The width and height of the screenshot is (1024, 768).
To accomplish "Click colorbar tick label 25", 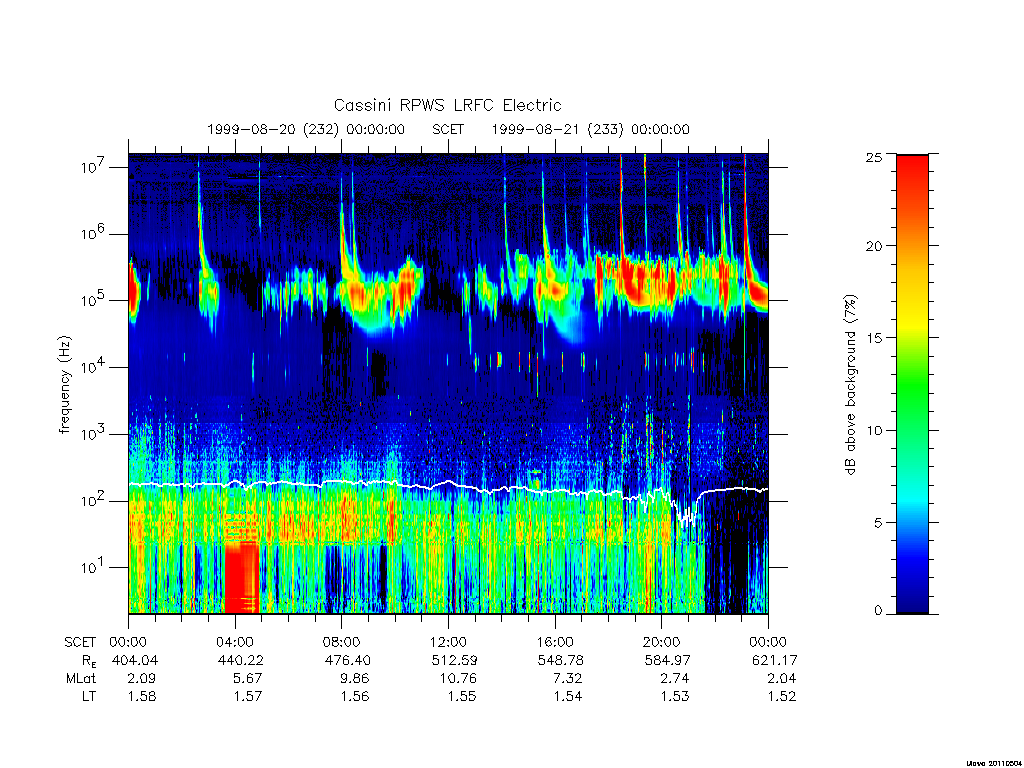I will coord(874,157).
